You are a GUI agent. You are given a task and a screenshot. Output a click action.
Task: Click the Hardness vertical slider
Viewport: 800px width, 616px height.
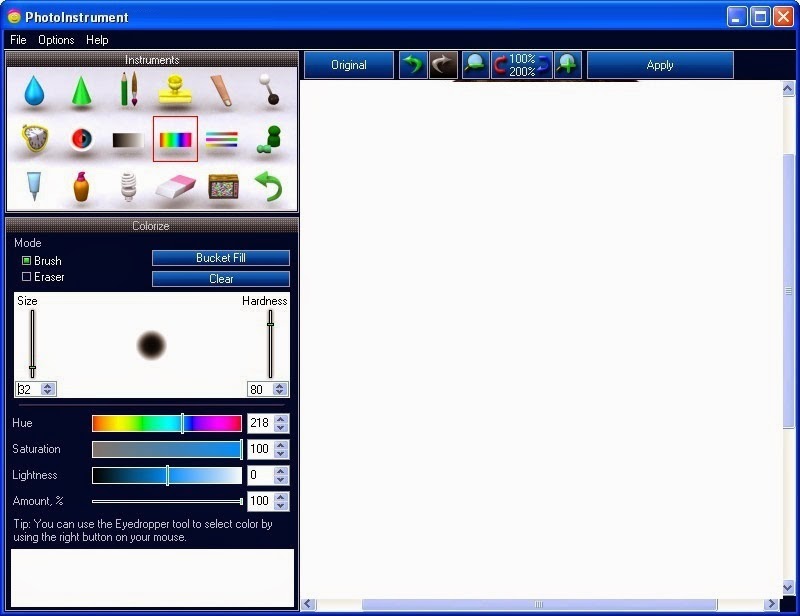pyautogui.click(x=270, y=343)
